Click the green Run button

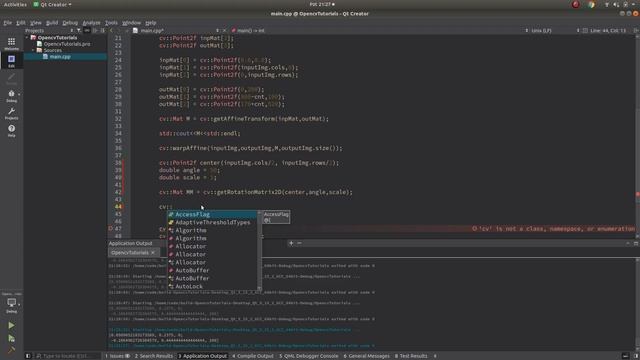coord(11,325)
